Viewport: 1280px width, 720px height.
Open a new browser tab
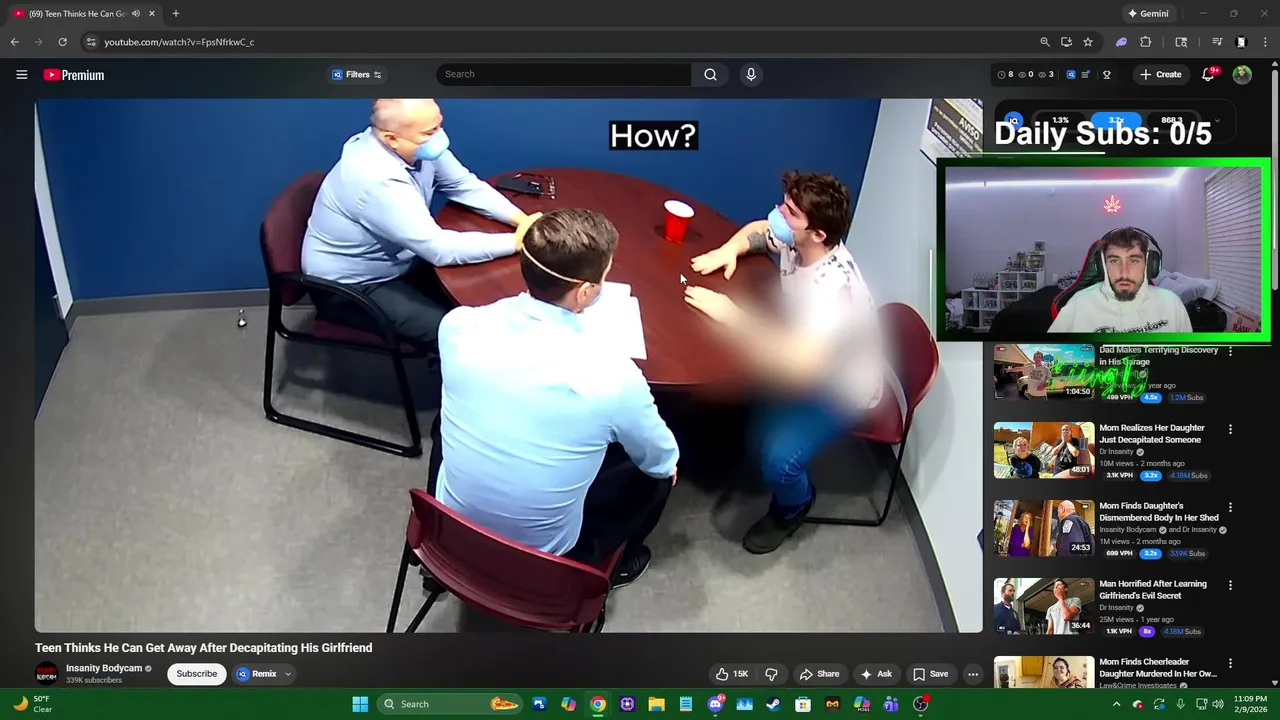coord(176,14)
